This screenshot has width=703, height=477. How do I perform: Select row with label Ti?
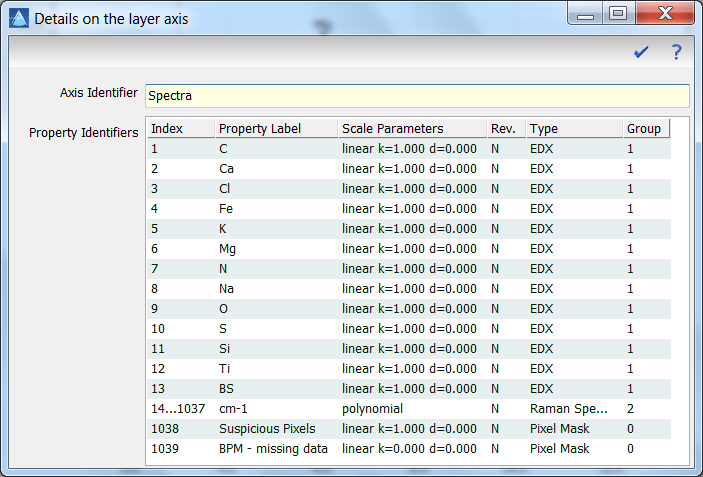pyautogui.click(x=225, y=369)
